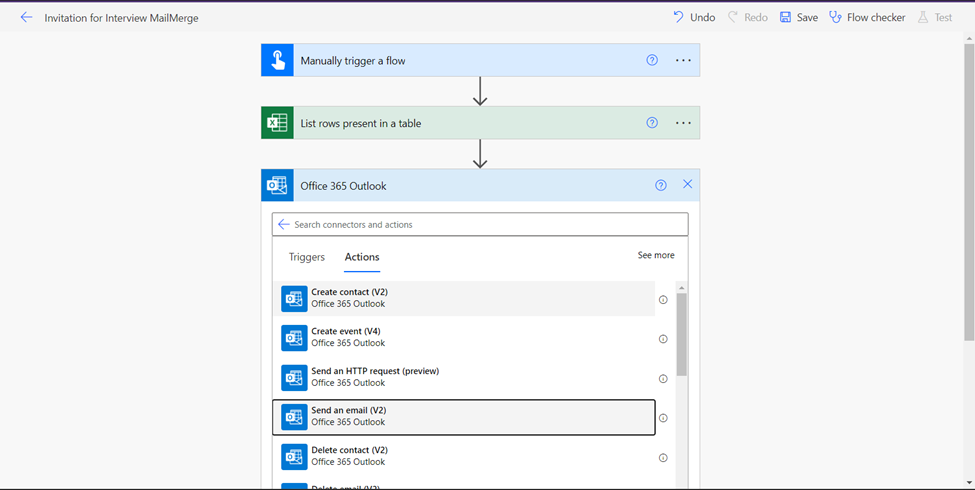This screenshot has height=490, width=975.
Task: Click the page vertical scrollbar thumb
Action: coord(969,192)
